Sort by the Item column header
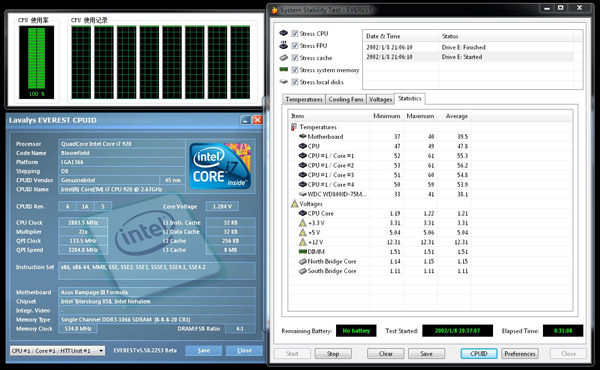The image size is (600, 370). 329,116
